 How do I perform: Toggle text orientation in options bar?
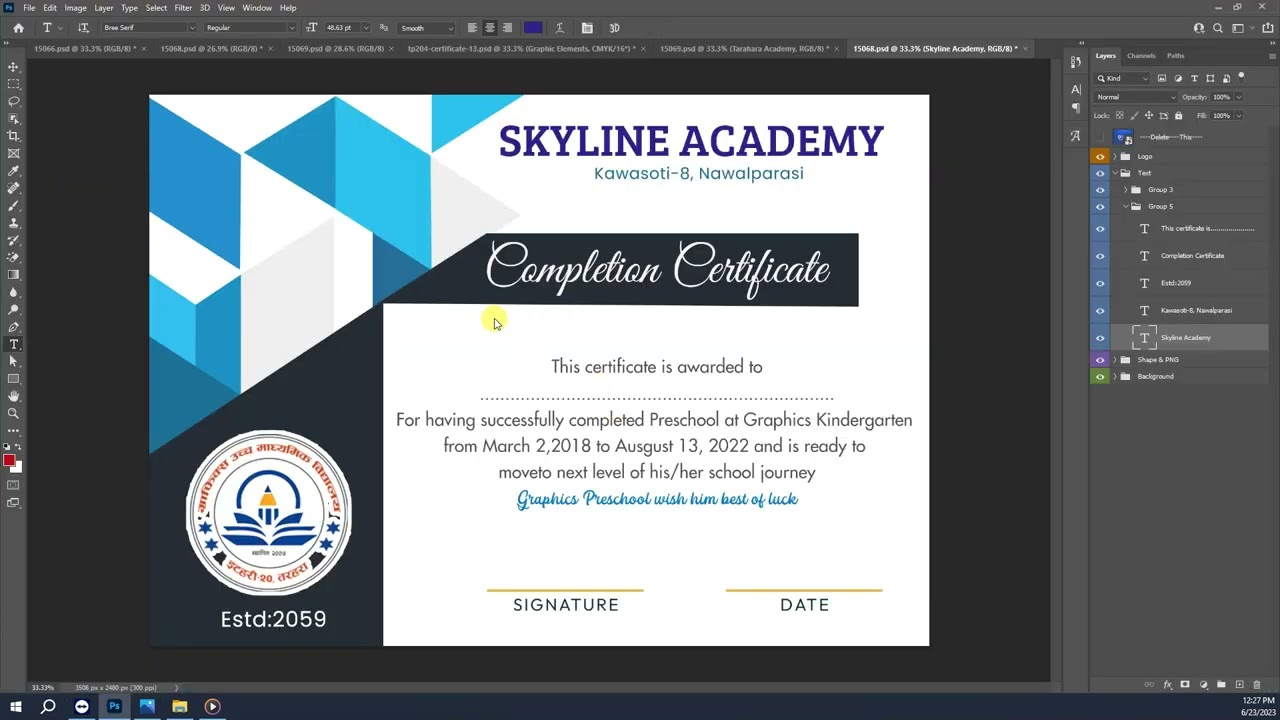click(83, 28)
